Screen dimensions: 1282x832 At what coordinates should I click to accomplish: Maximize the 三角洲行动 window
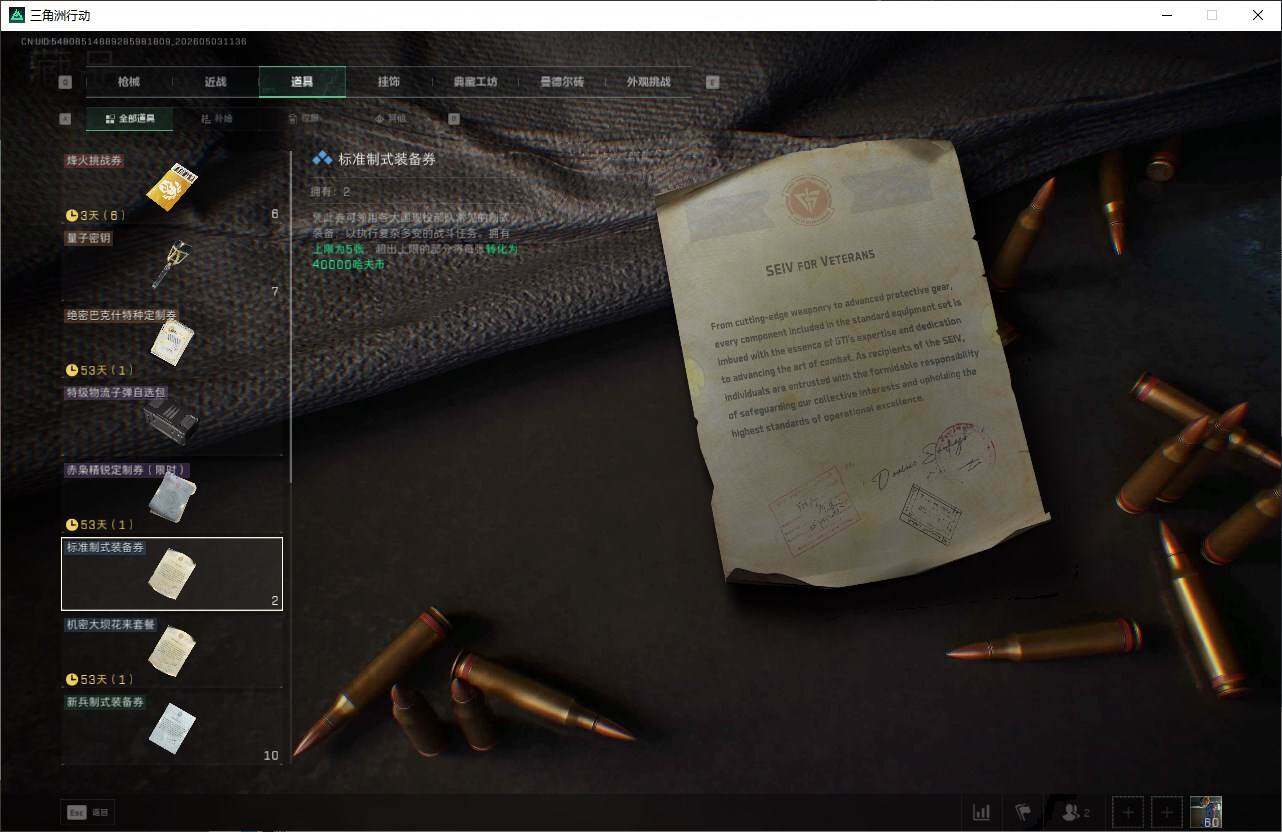point(1212,15)
